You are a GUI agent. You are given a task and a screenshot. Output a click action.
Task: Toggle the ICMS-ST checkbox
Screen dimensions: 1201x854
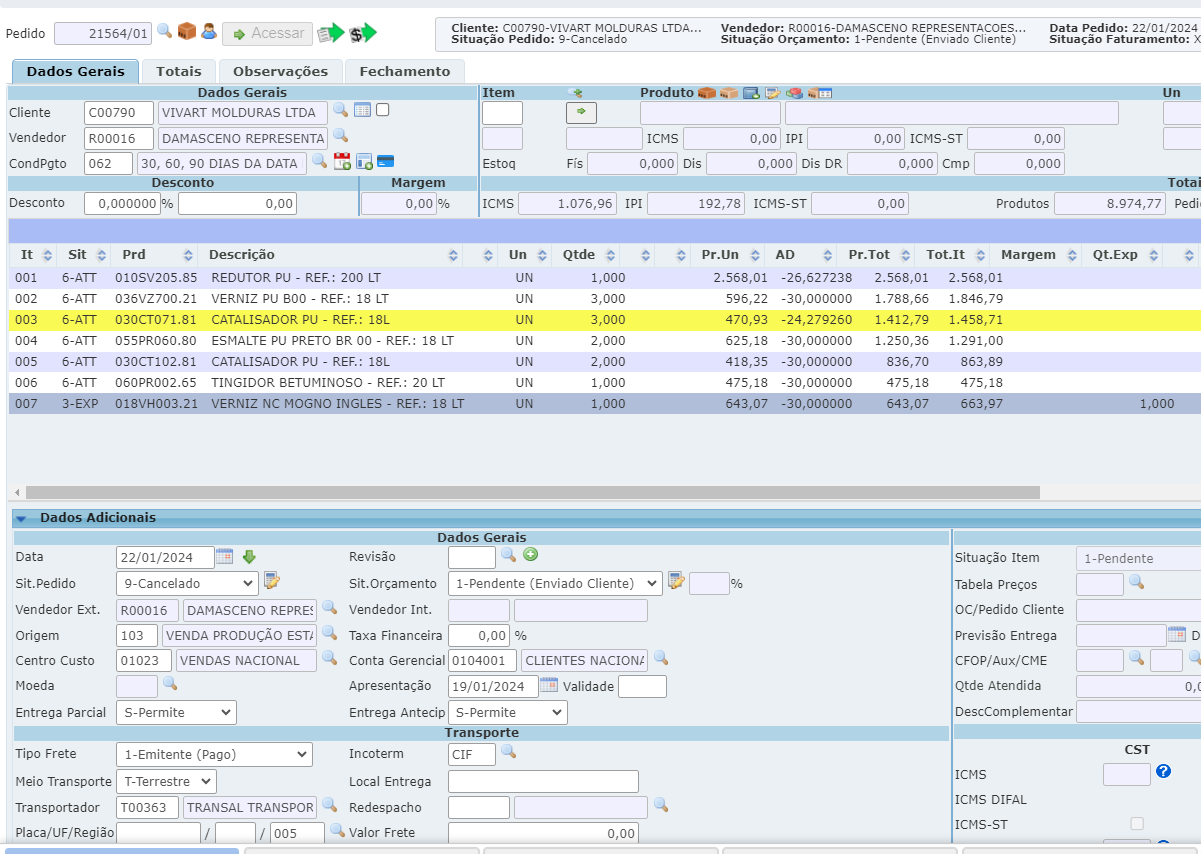coord(1136,823)
